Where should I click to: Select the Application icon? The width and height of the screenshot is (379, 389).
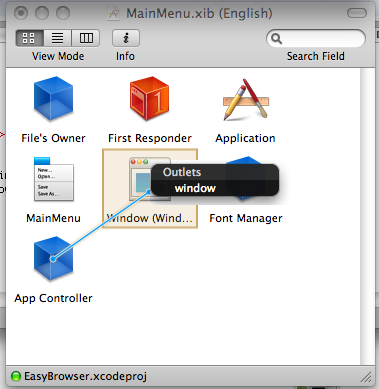[246, 99]
